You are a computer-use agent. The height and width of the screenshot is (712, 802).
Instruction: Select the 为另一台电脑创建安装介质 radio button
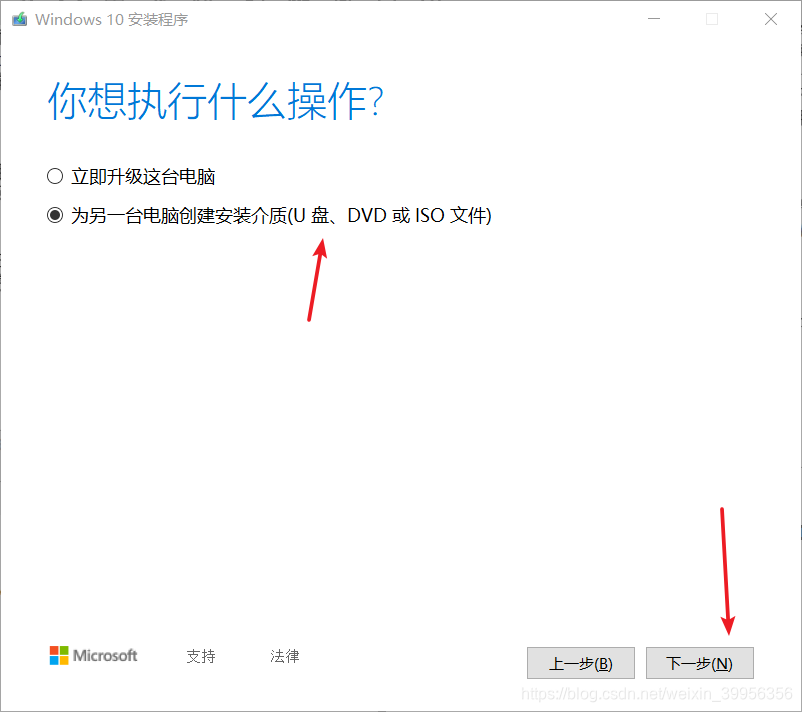[x=55, y=215]
